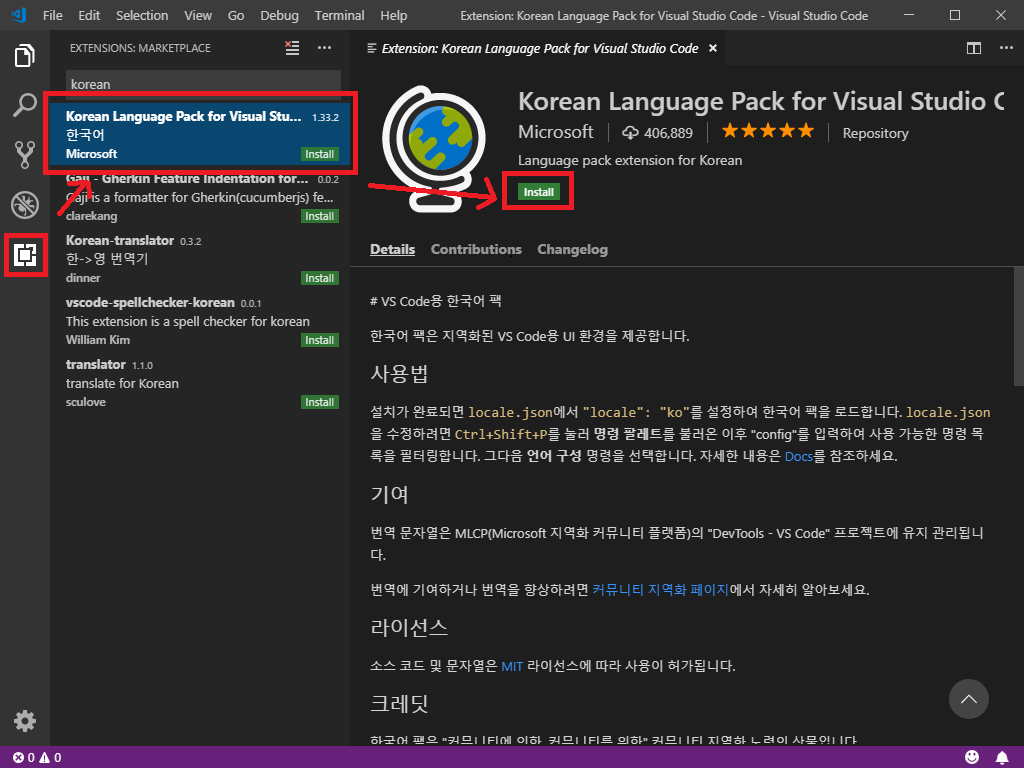Click Install button in extension details header
Screen dimensions: 1024x768
(x=538, y=192)
